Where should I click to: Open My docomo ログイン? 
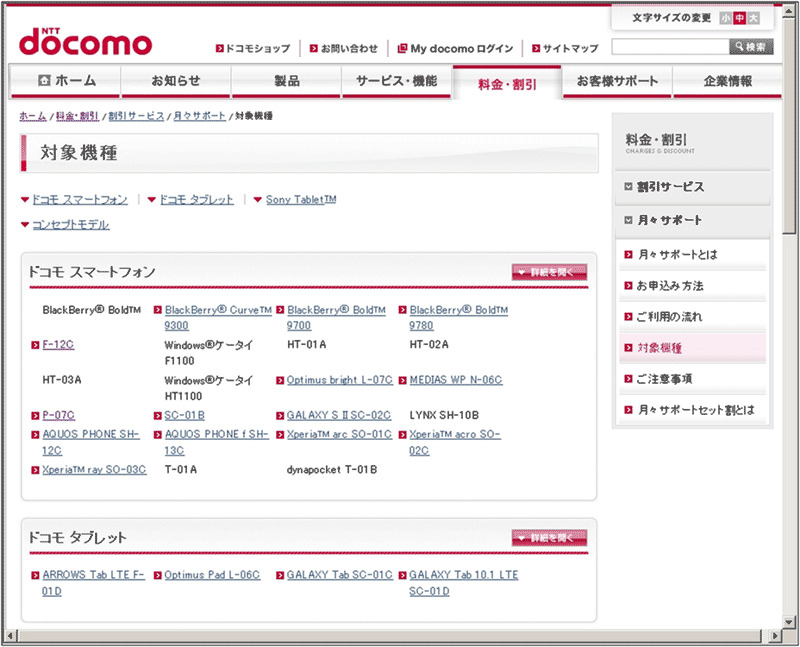[x=456, y=48]
